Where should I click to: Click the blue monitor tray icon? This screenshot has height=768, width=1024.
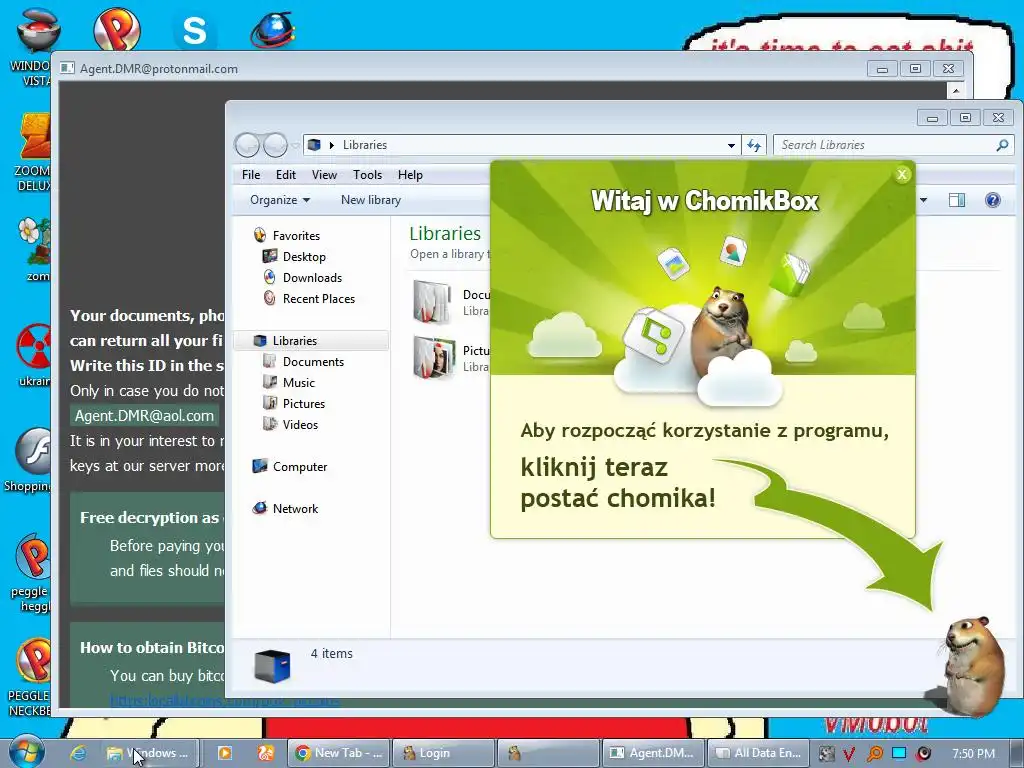(899, 753)
